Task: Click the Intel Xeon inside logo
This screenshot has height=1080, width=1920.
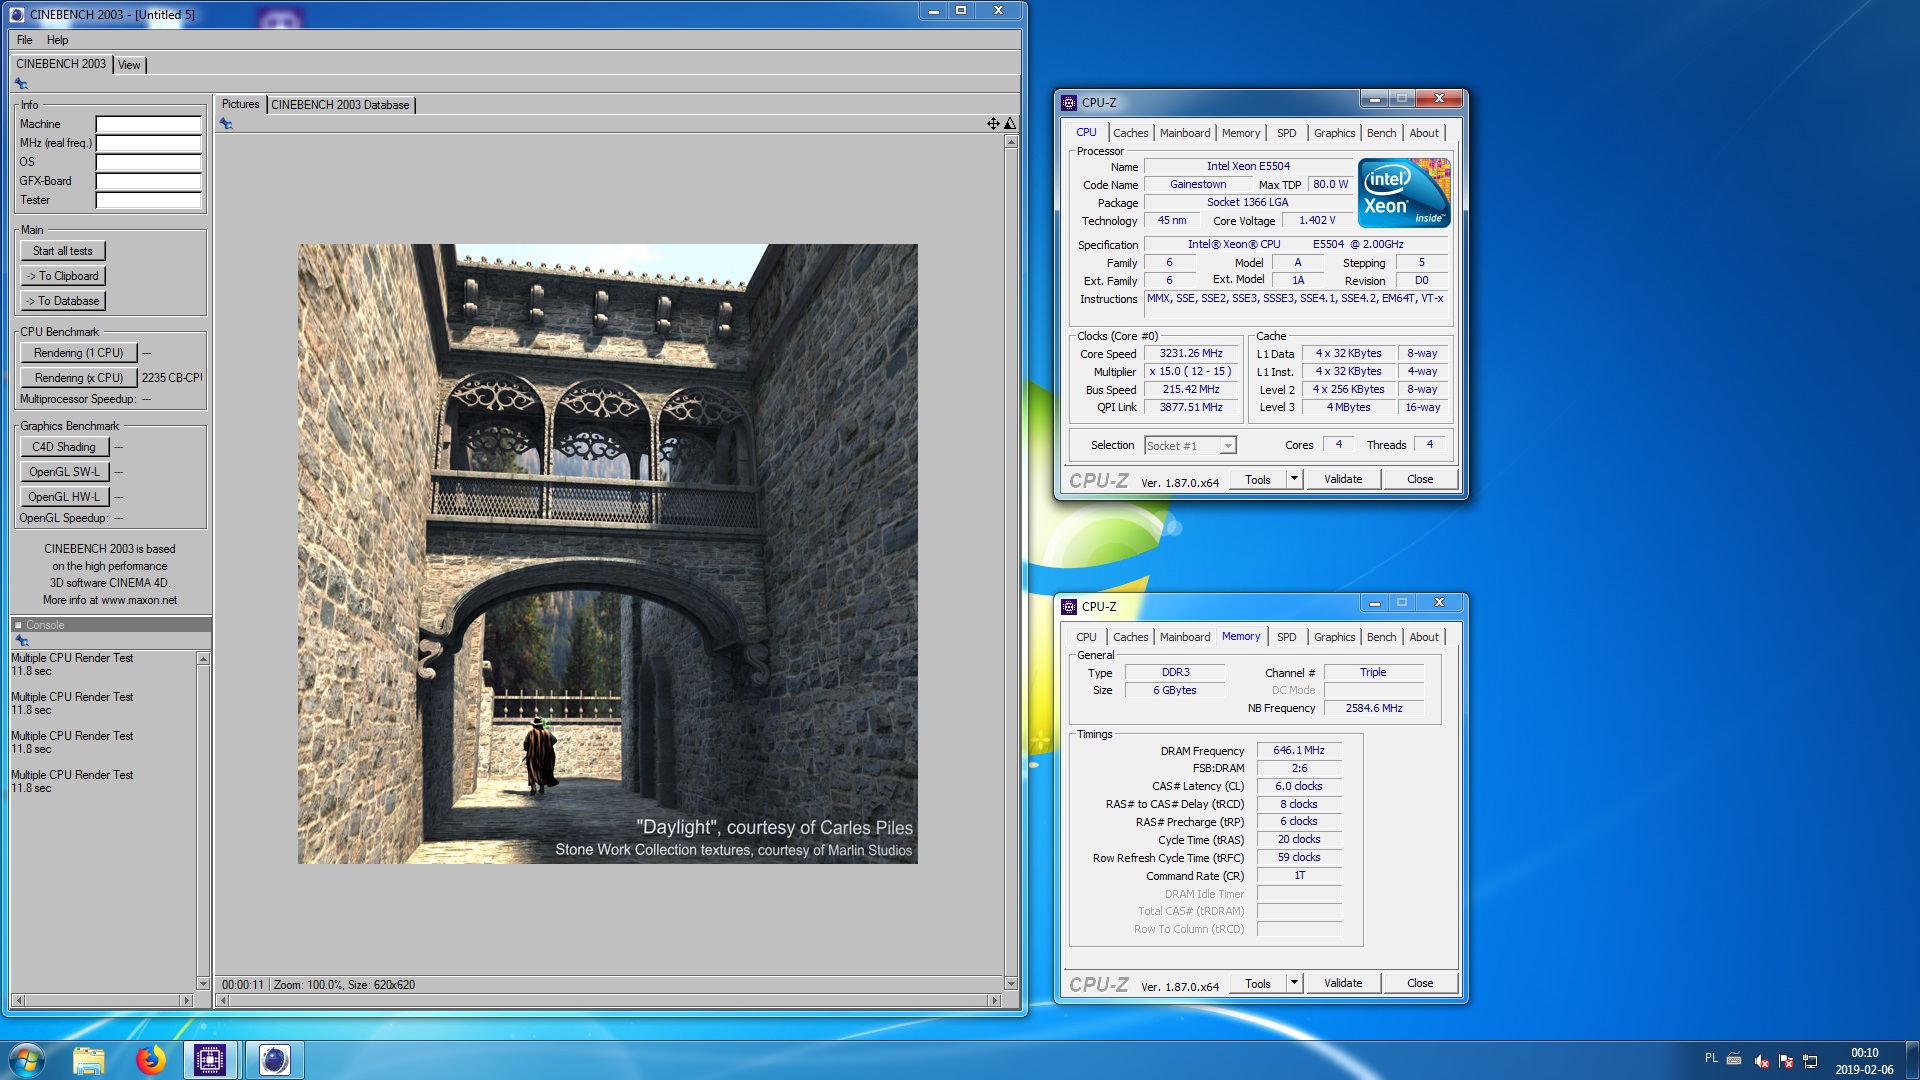Action: coord(1403,192)
